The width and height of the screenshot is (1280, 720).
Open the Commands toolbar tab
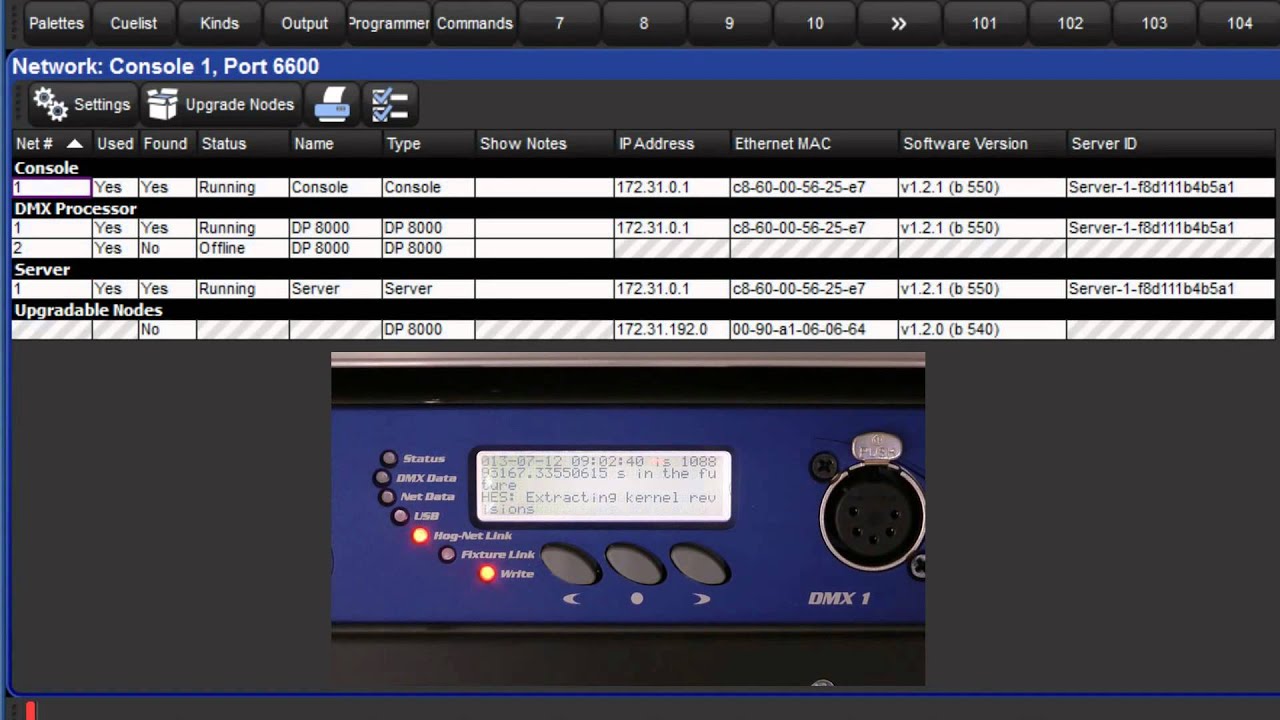[x=474, y=23]
